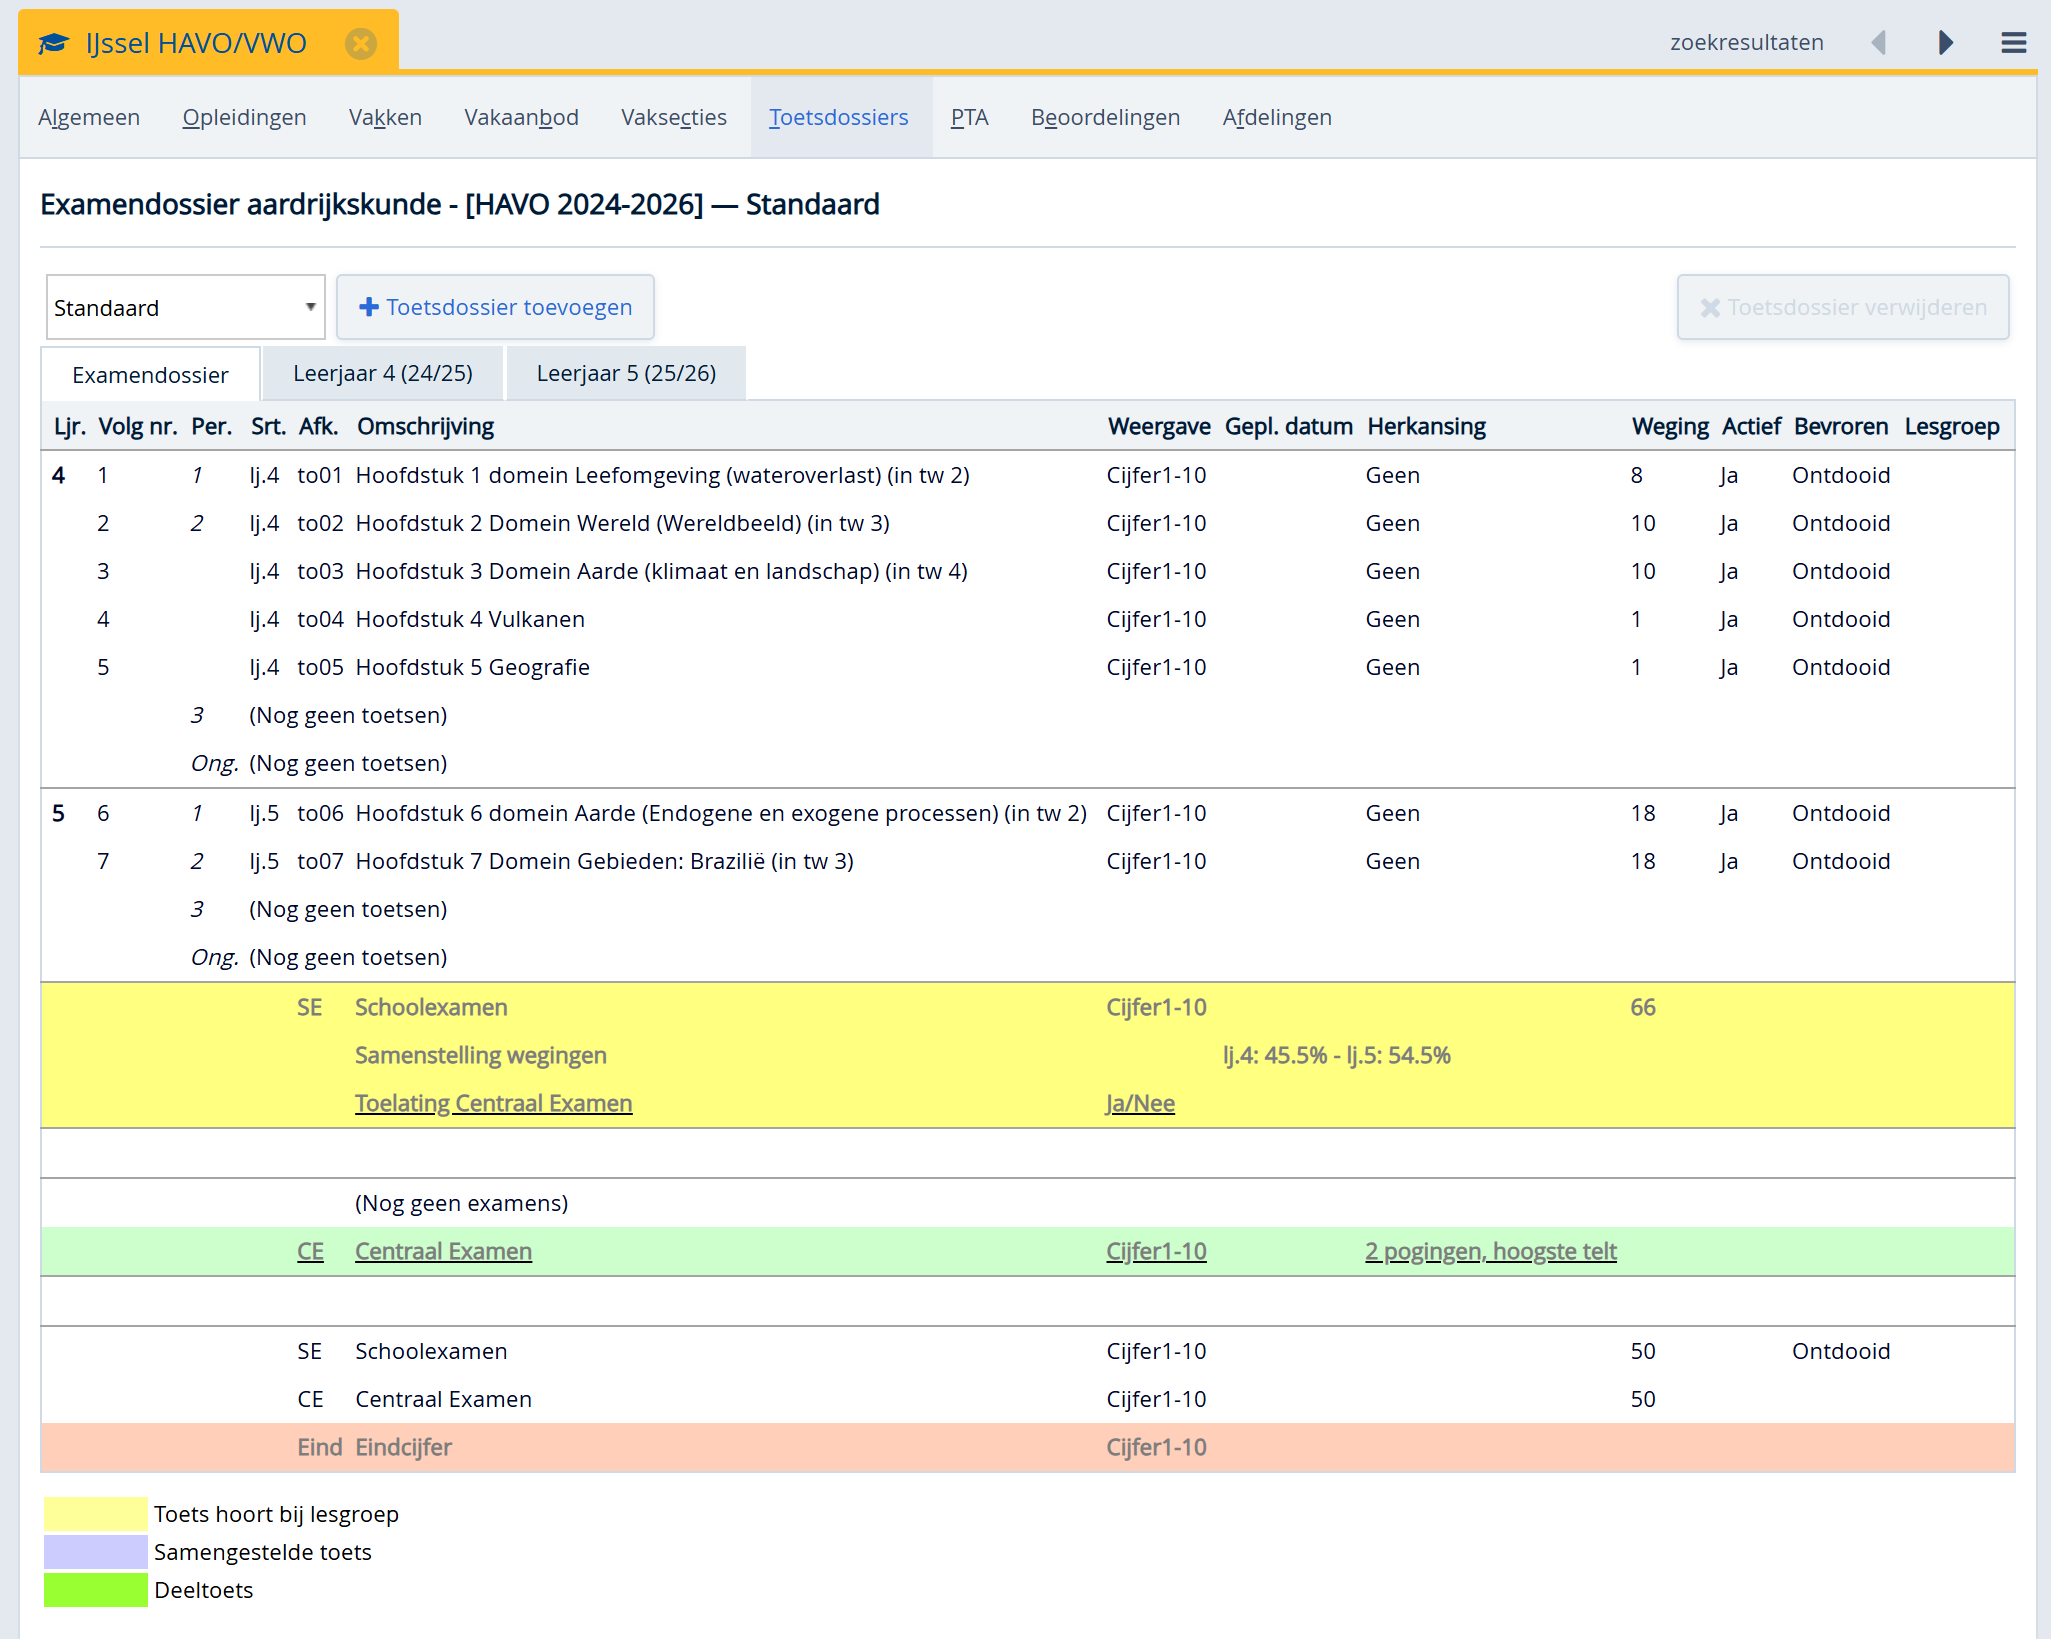Select row to04 Hoofdstuk 4 Vulkanen
This screenshot has width=2051, height=1639.
[x=470, y=619]
